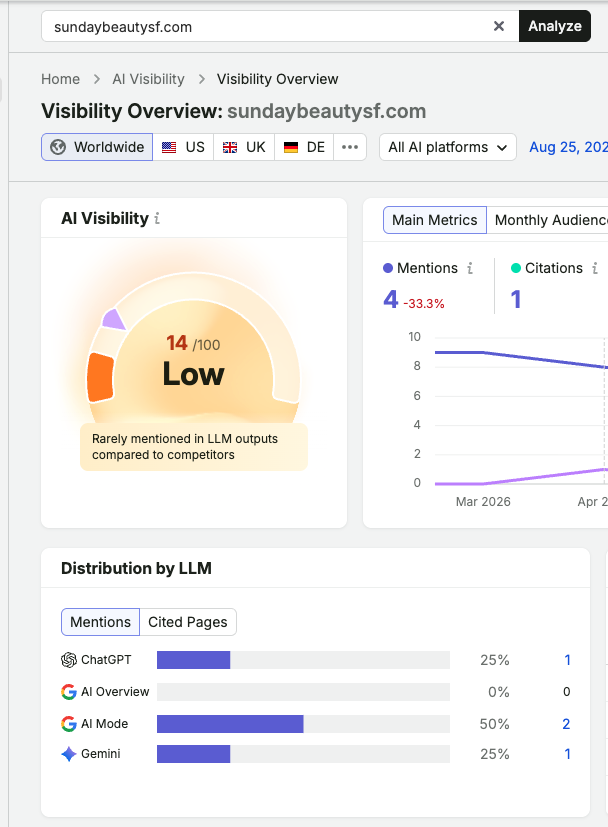Click the purple segment of visibility gauge
Image resolution: width=608 pixels, height=827 pixels.
pyautogui.click(x=114, y=320)
